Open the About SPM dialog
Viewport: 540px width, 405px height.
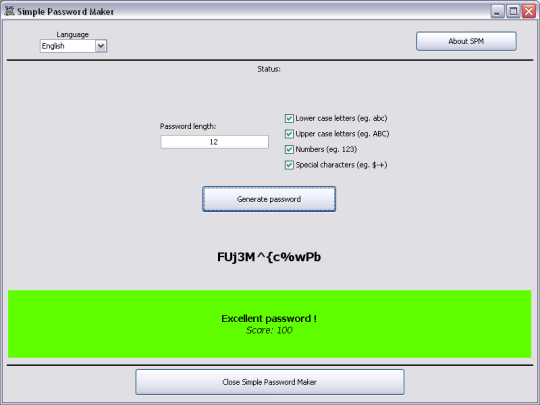[x=466, y=41]
